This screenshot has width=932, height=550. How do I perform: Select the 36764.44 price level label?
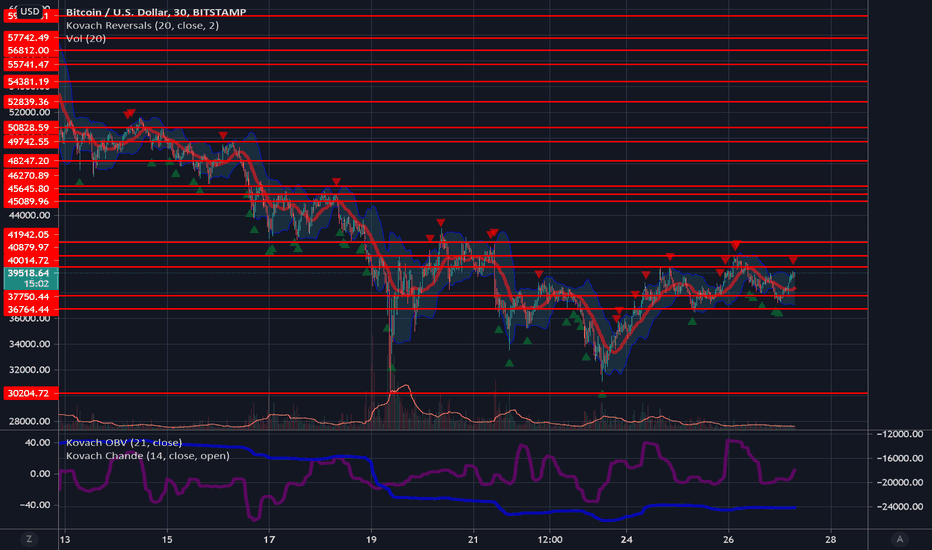click(x=31, y=309)
